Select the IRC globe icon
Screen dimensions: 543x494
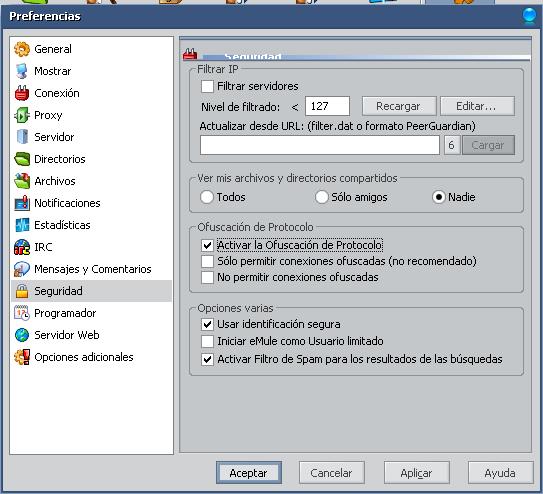pos(22,247)
